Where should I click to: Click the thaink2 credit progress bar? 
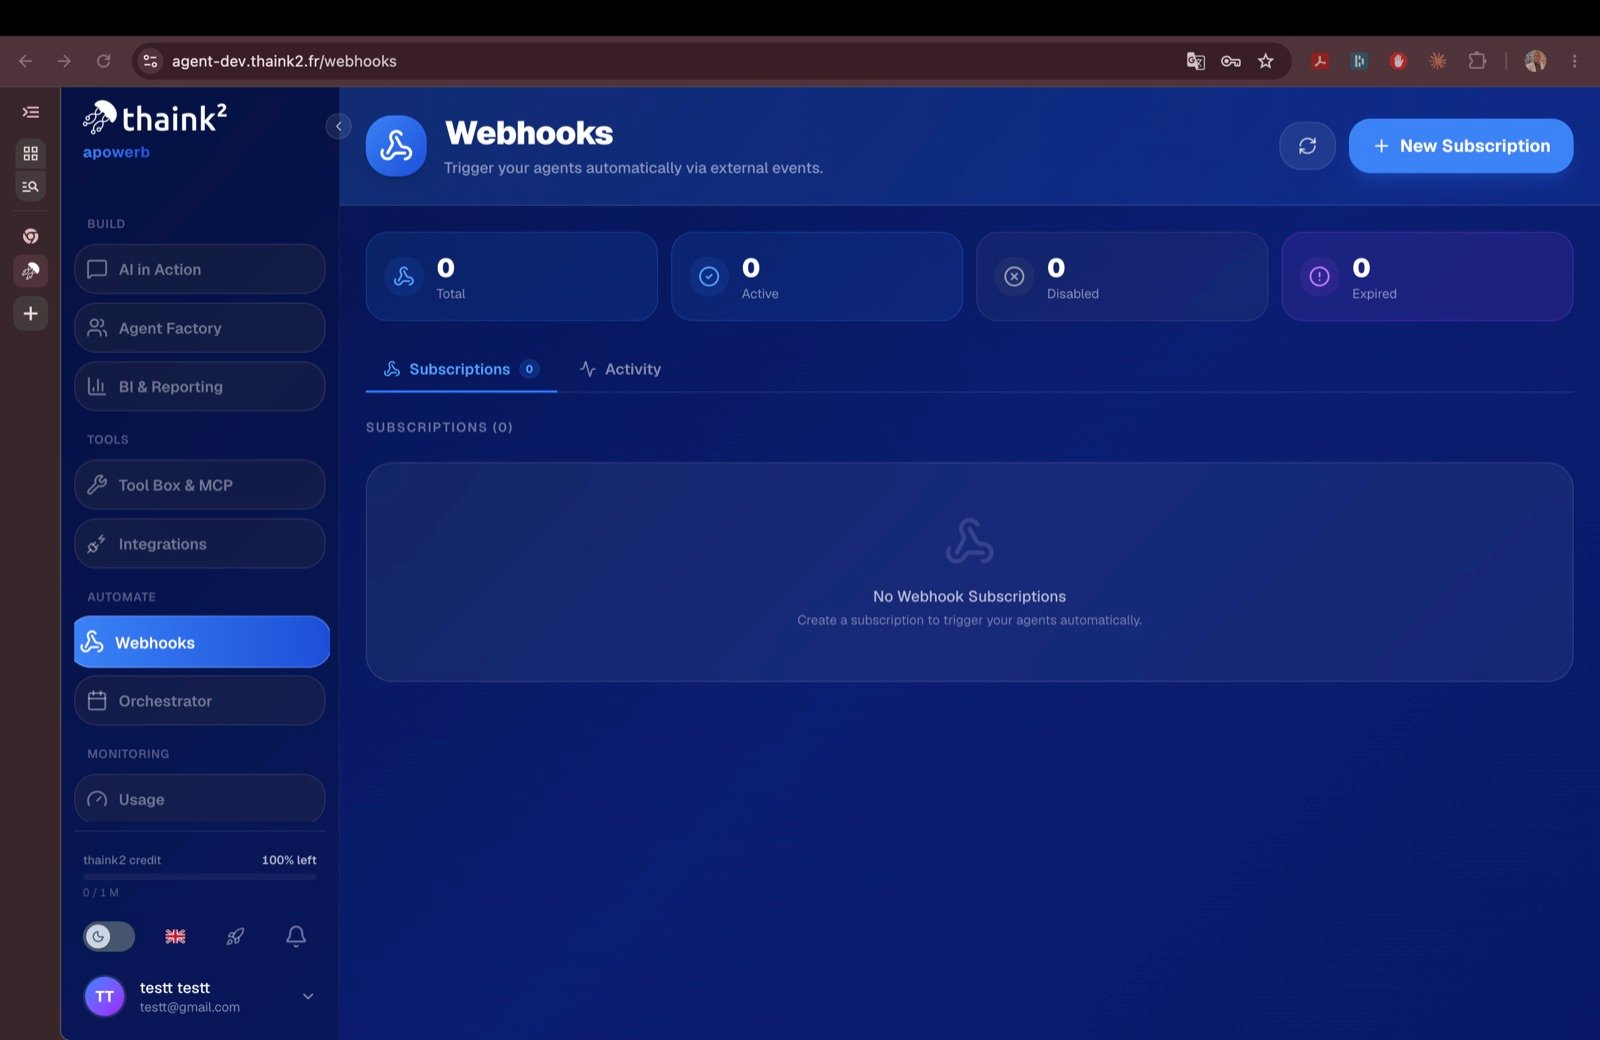coord(200,876)
